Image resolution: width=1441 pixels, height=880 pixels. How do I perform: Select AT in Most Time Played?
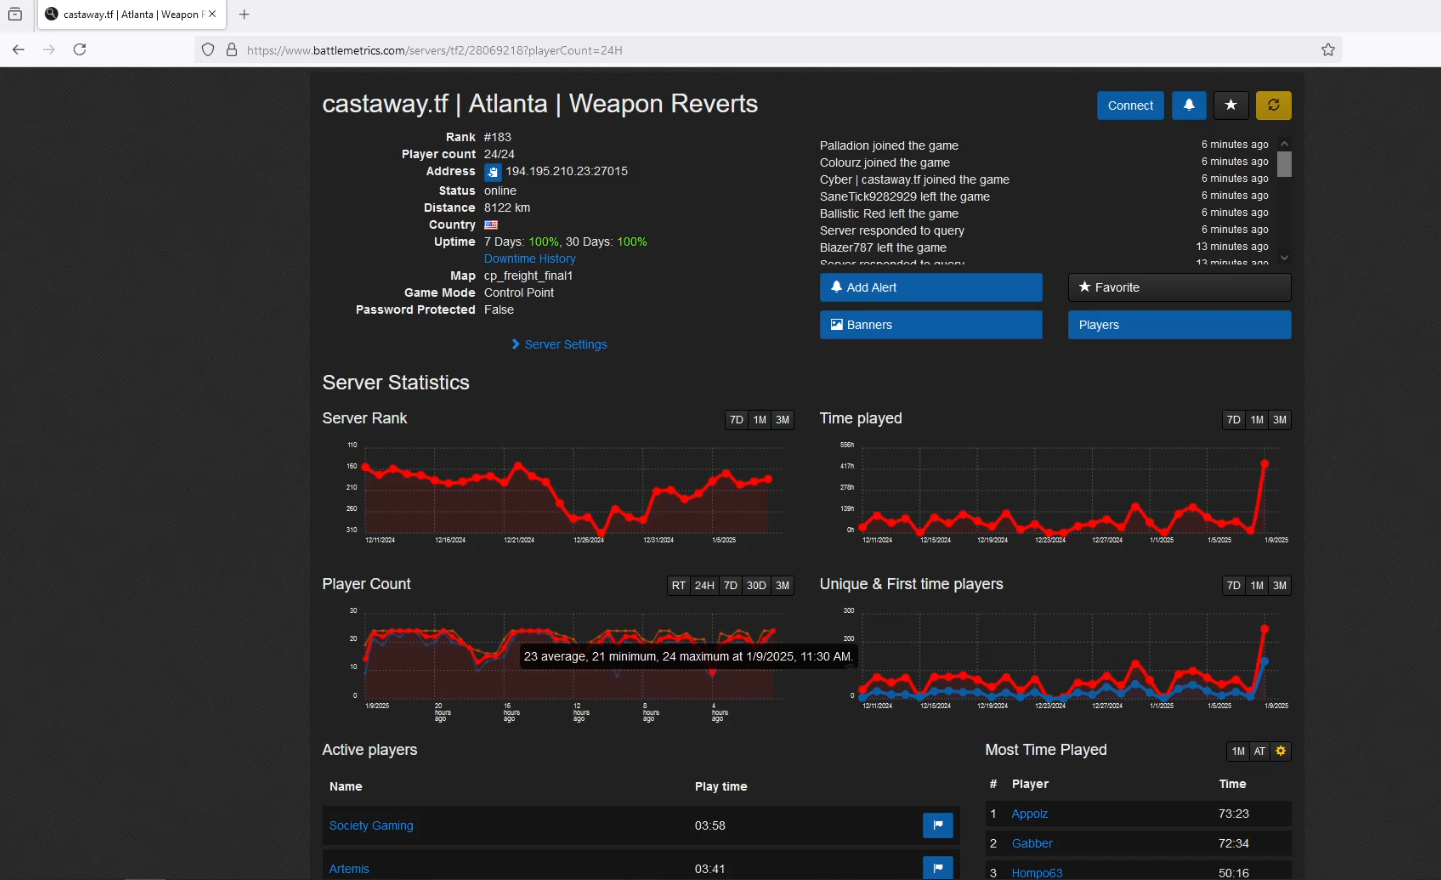(x=1260, y=751)
